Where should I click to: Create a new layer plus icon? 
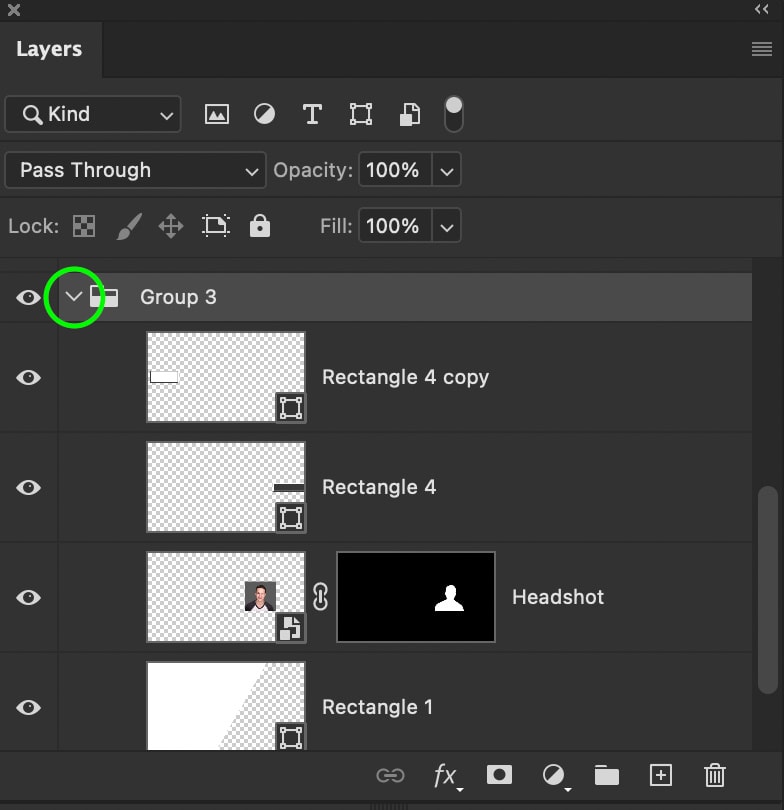(661, 775)
